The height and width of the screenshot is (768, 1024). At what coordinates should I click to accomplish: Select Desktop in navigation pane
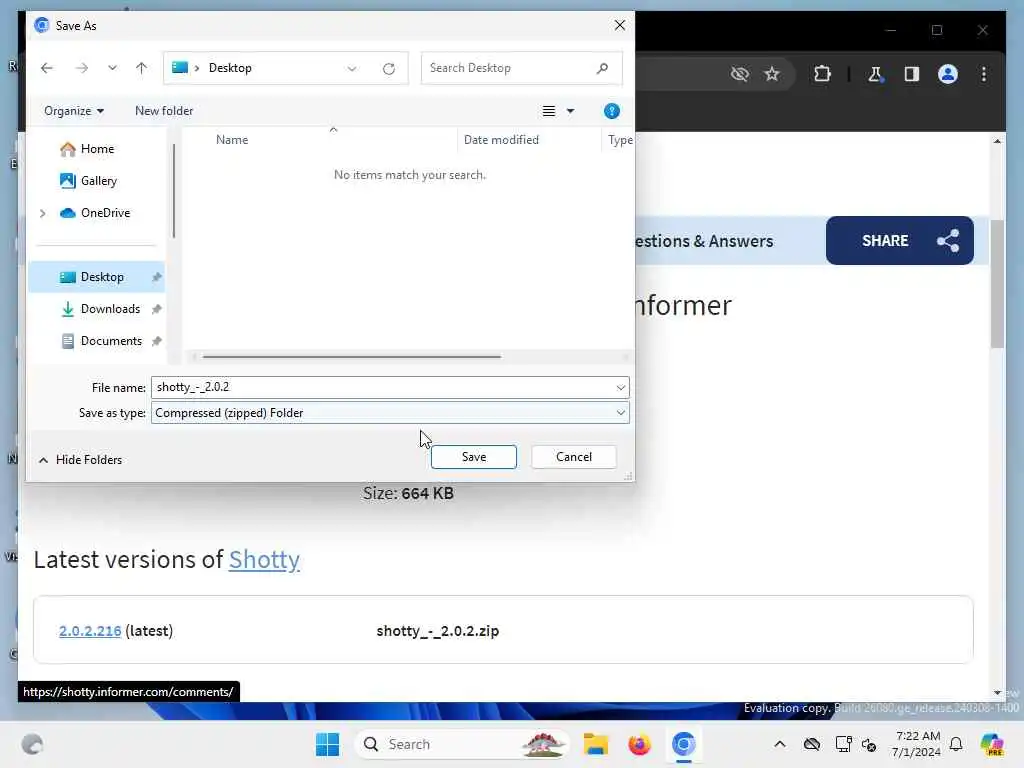(x=101, y=277)
